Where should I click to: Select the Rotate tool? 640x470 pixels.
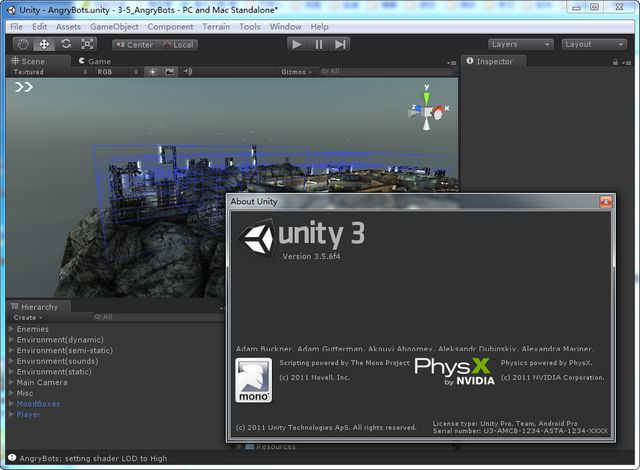pyautogui.click(x=66, y=44)
